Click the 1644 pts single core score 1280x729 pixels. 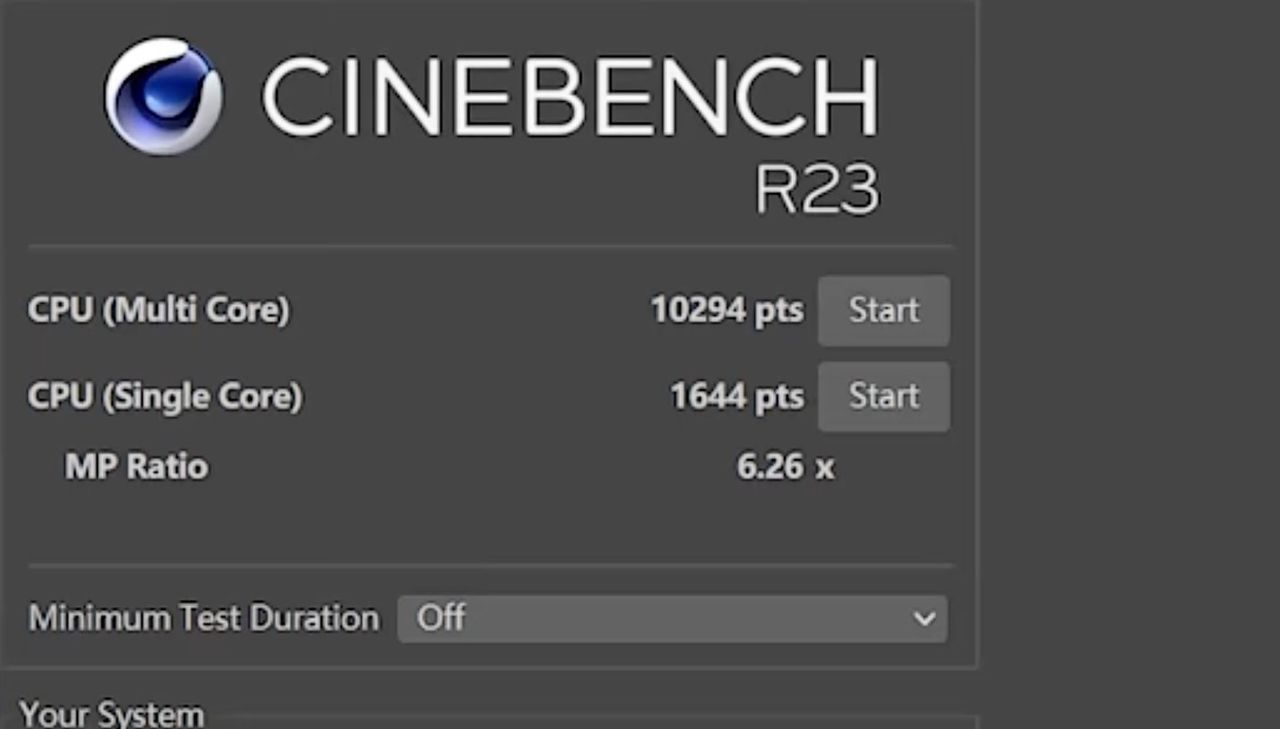click(x=736, y=397)
